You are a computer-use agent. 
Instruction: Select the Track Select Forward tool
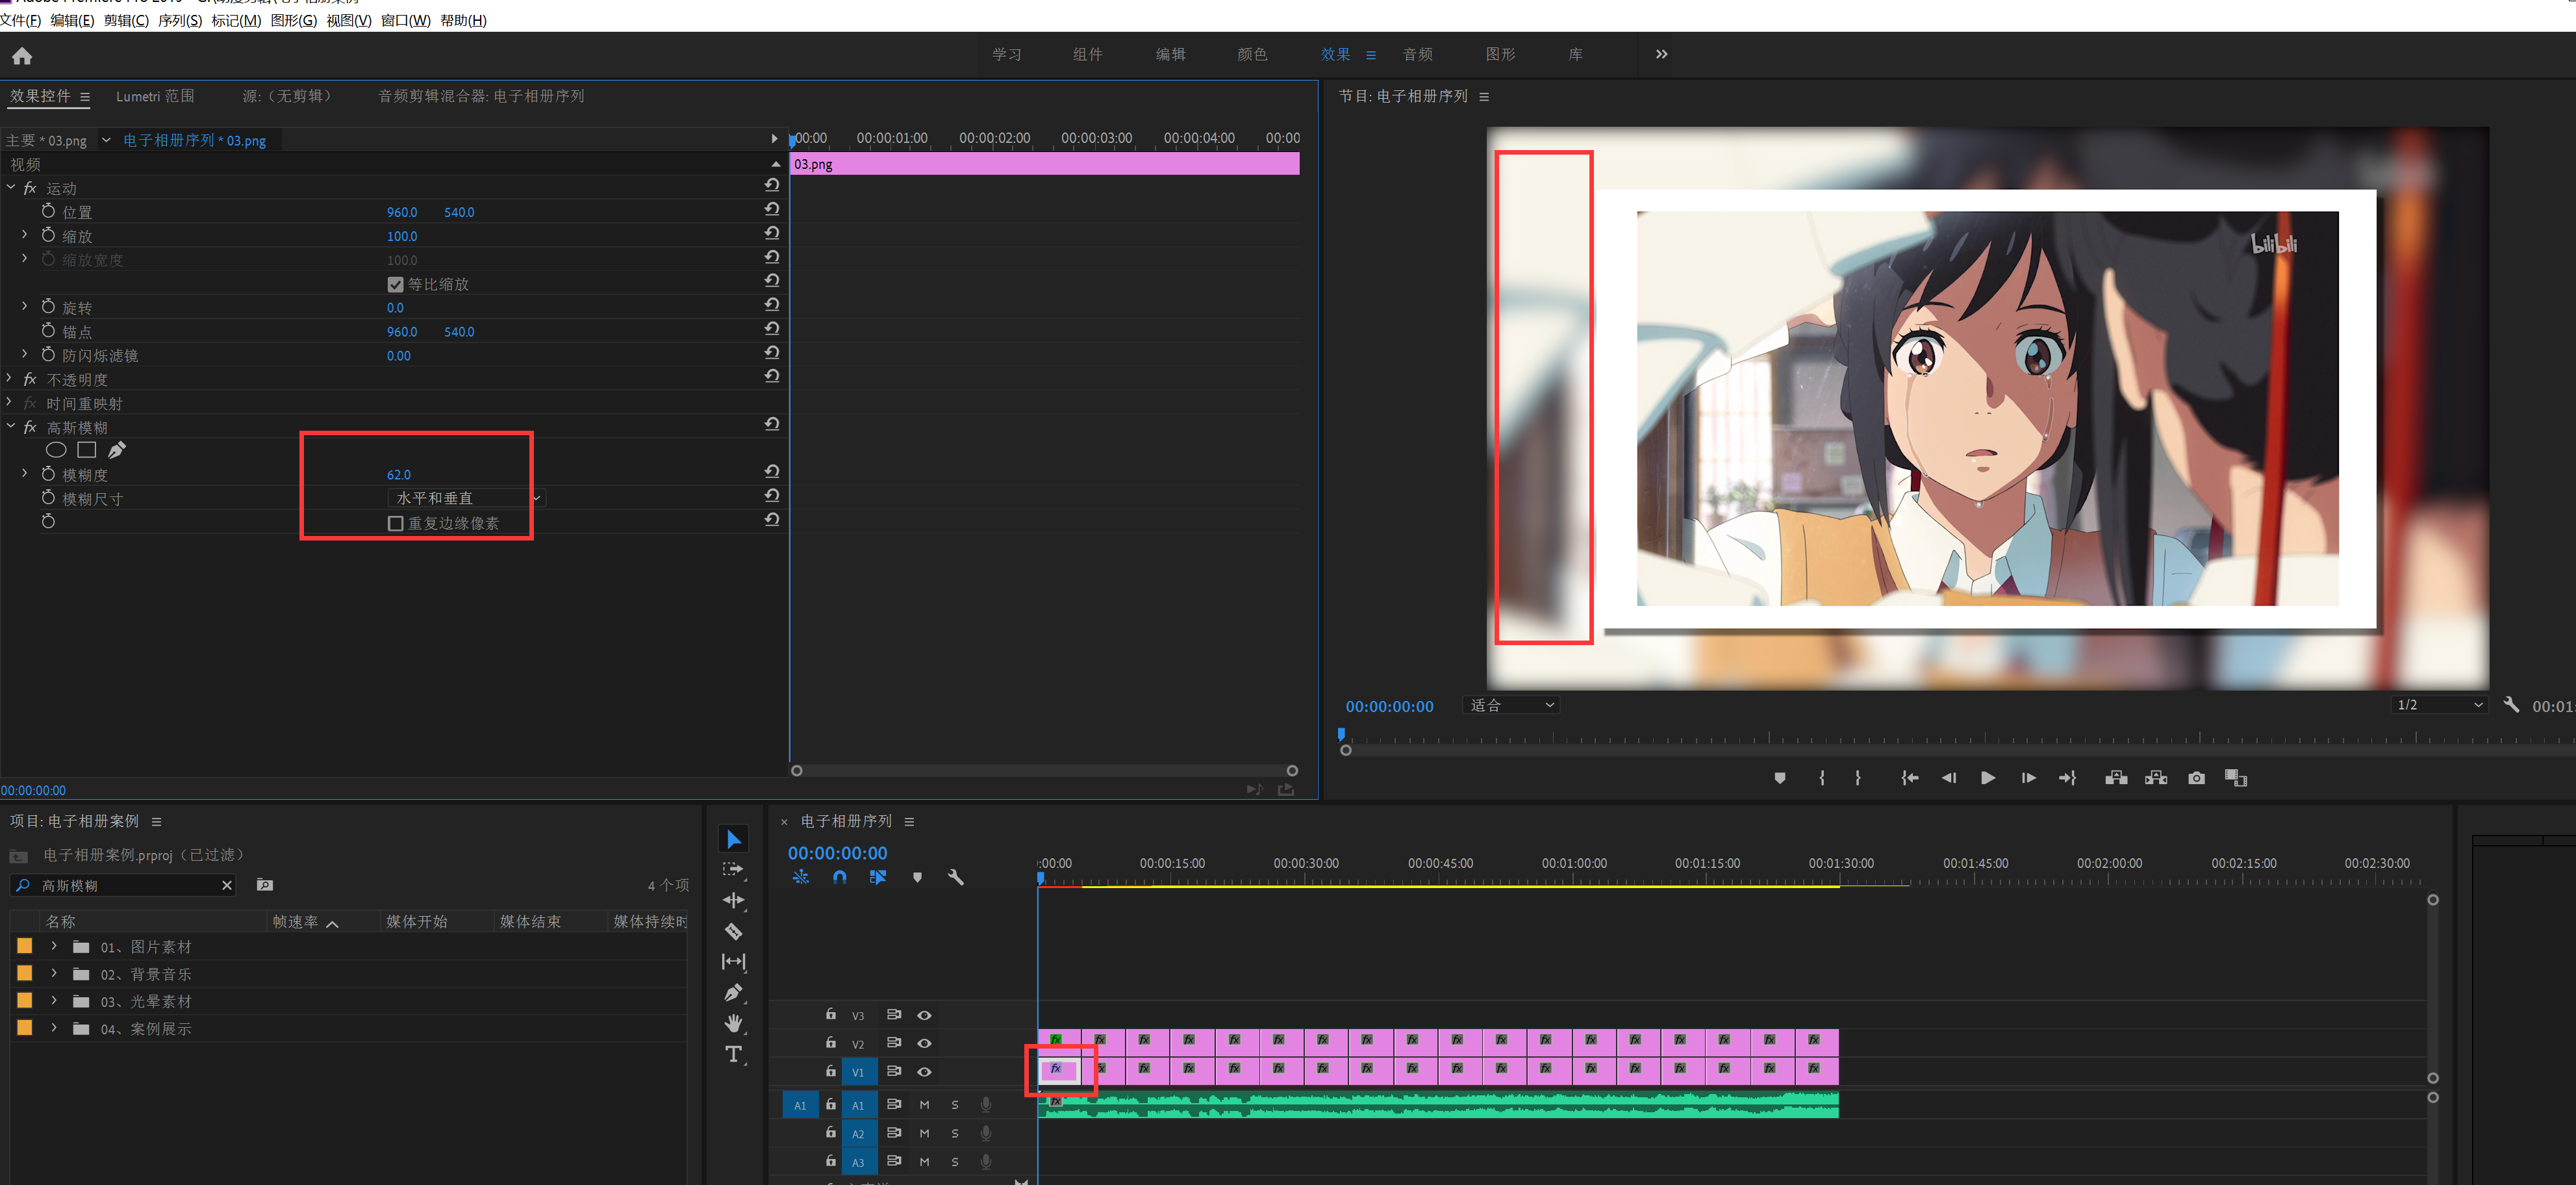[734, 870]
